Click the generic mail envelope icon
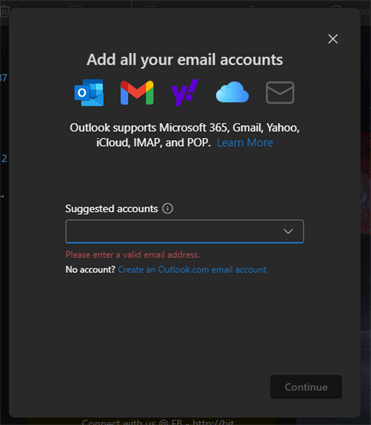 point(280,92)
